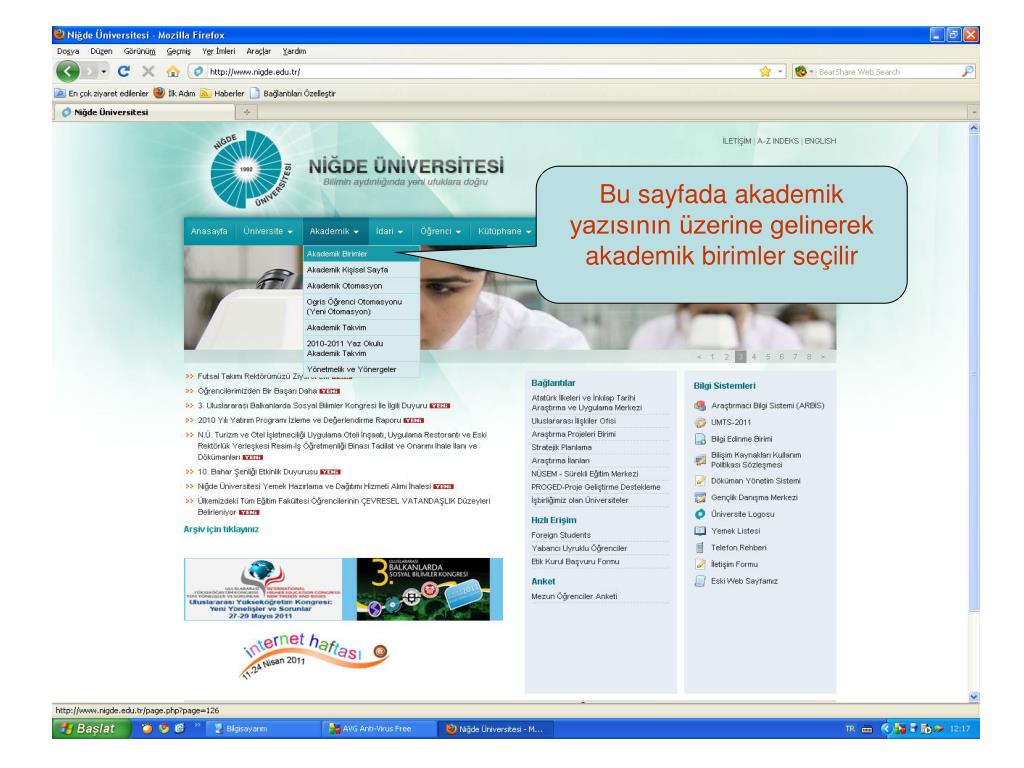
Task: Open the Görünüm menu
Action: pyautogui.click(x=140, y=51)
